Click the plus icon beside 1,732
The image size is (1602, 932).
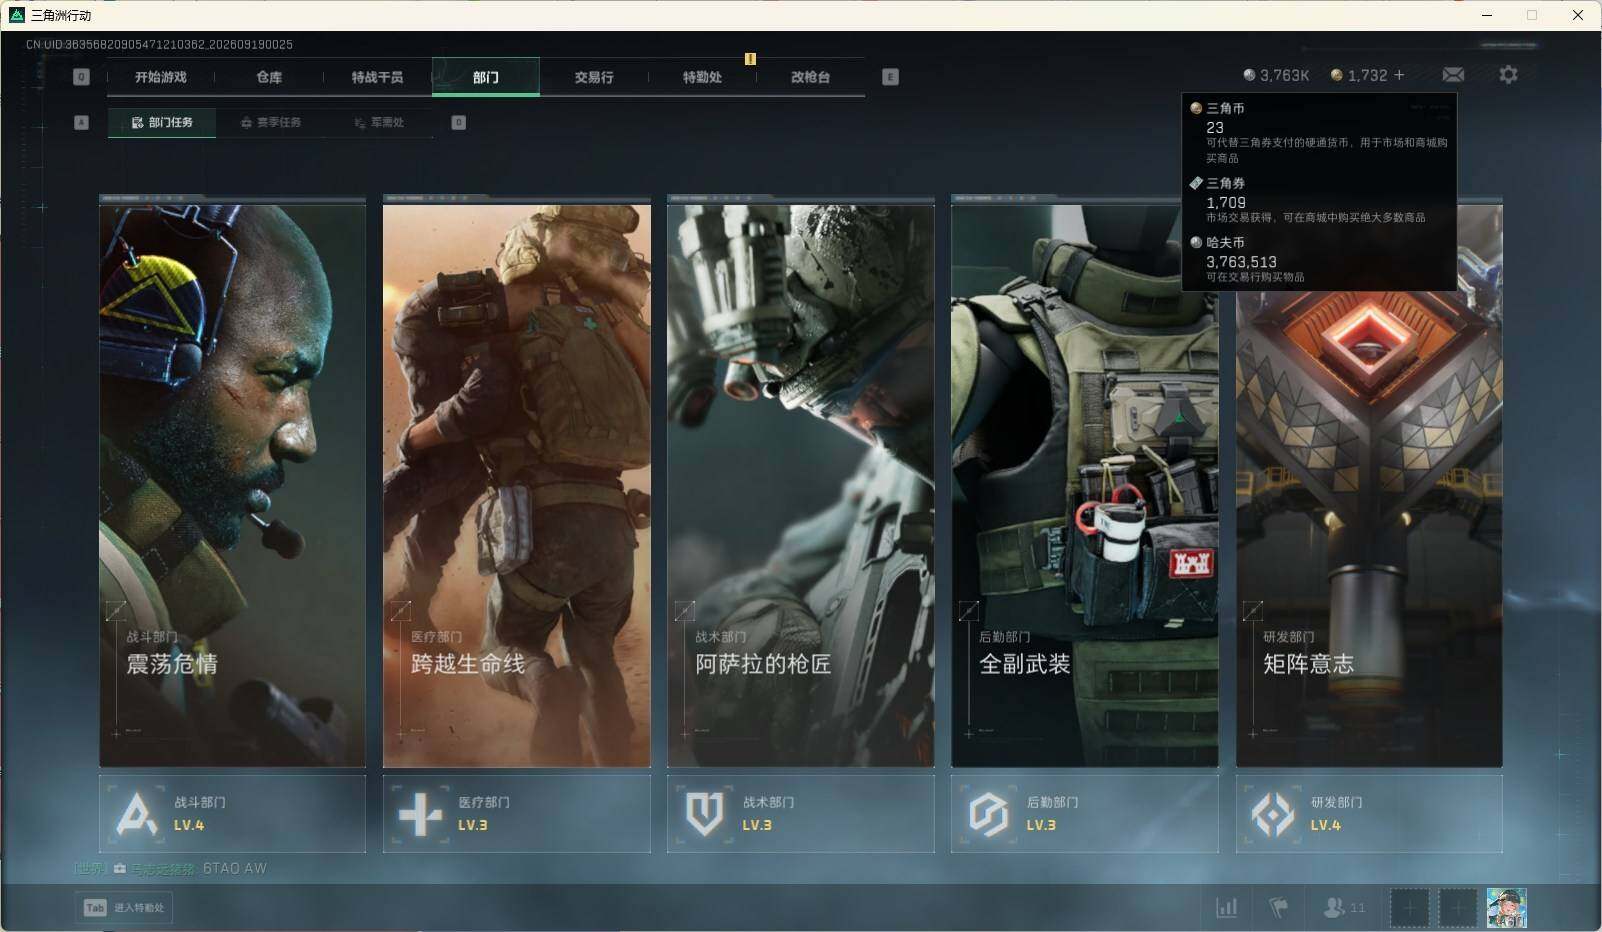1399,75
